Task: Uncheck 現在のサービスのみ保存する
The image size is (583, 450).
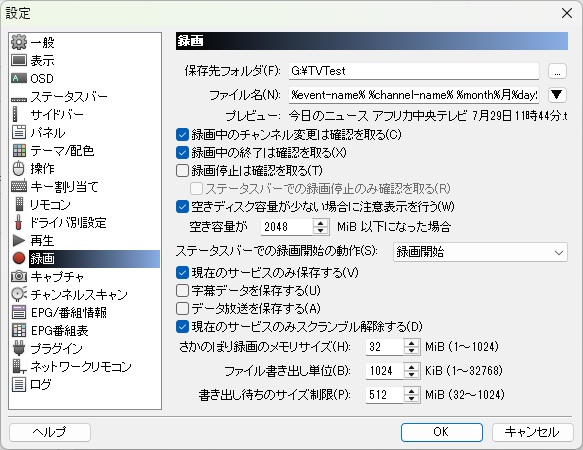Action: [182, 273]
